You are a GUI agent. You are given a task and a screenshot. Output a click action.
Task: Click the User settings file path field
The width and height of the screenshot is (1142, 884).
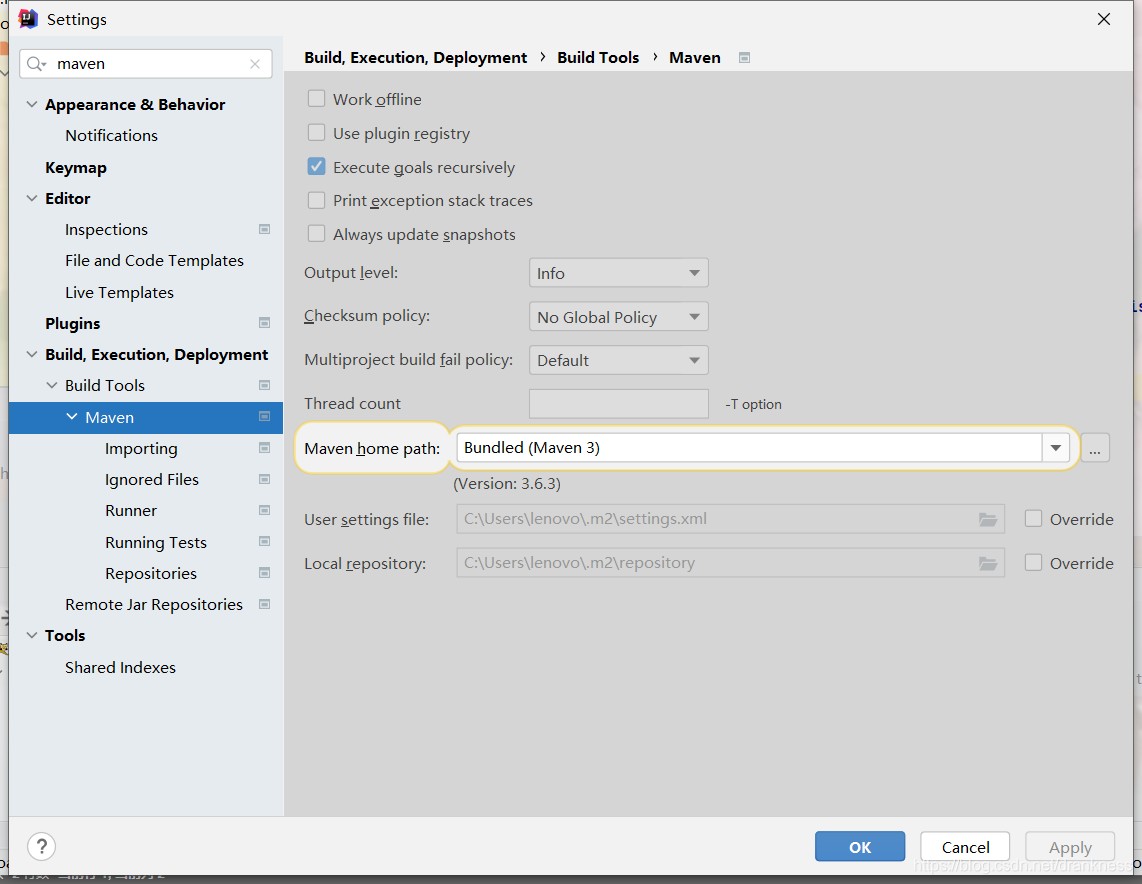(731, 519)
